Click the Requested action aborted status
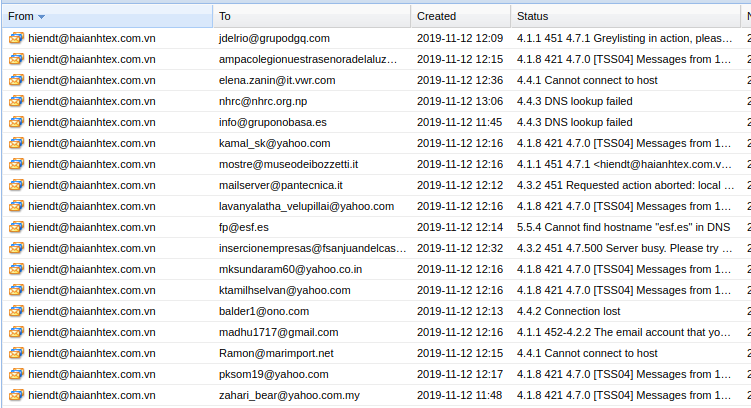 point(625,185)
